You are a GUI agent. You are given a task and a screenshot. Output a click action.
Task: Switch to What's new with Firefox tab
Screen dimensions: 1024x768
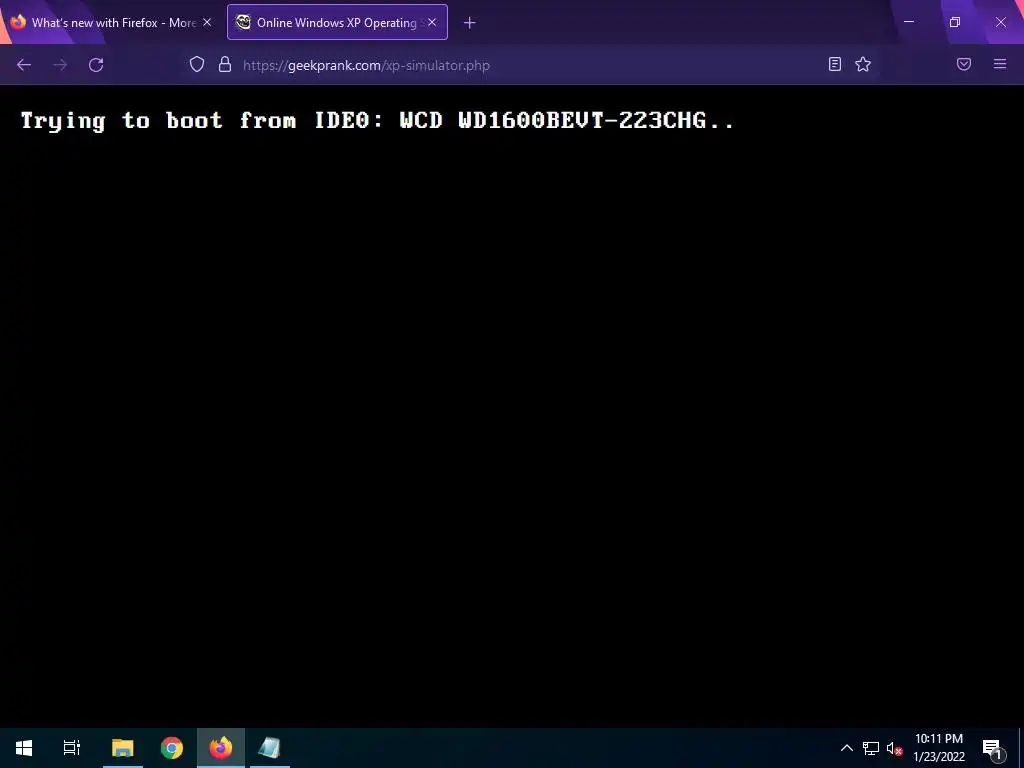(x=111, y=22)
